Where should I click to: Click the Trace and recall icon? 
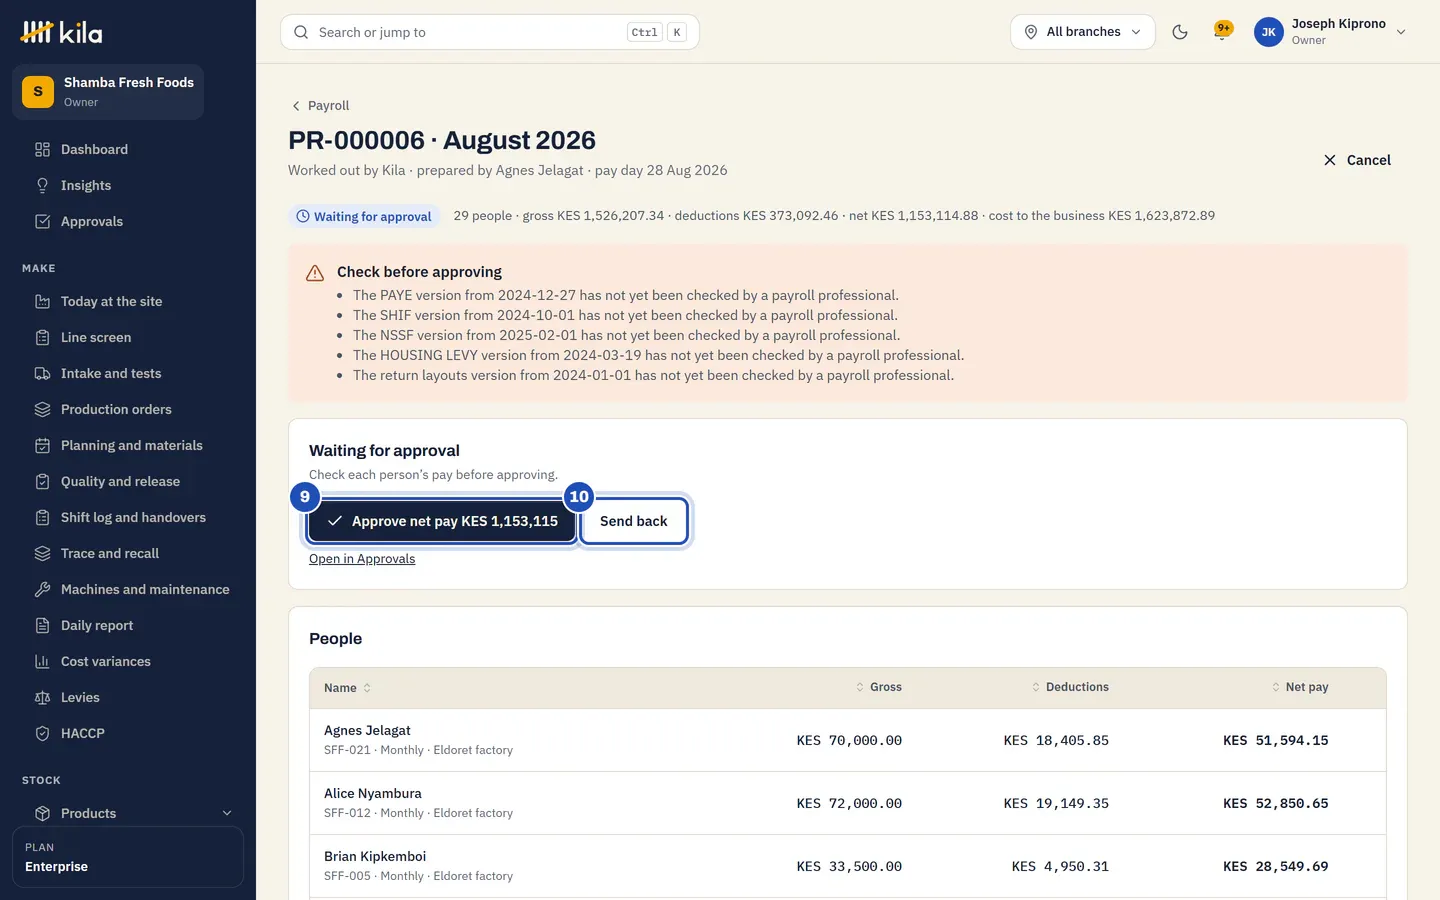pos(42,553)
